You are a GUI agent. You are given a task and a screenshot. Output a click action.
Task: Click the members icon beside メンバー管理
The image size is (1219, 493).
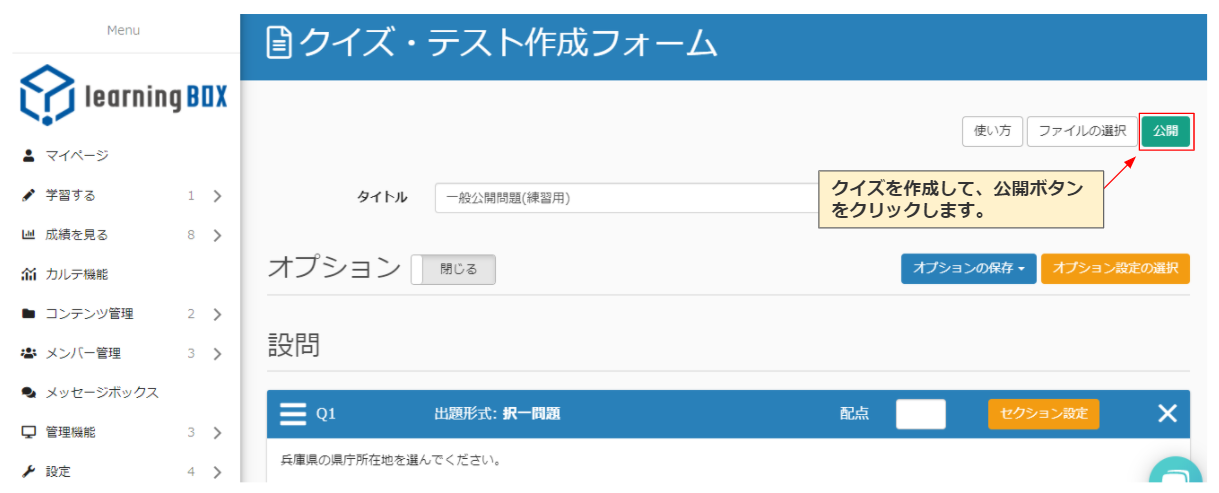point(28,354)
